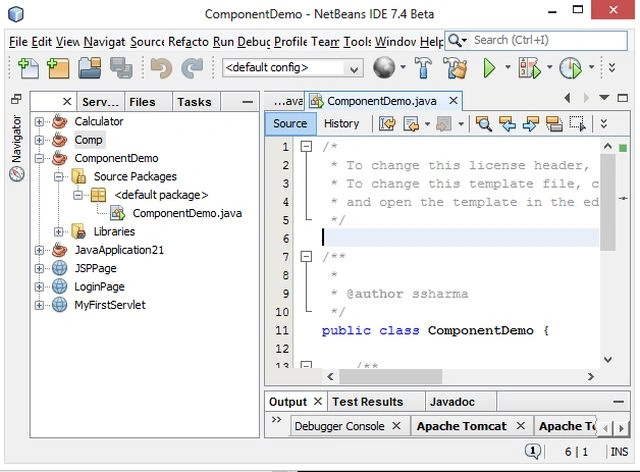Select the Debugger Console tab
Screen dimensions: 640x472
pyautogui.click(x=340, y=426)
